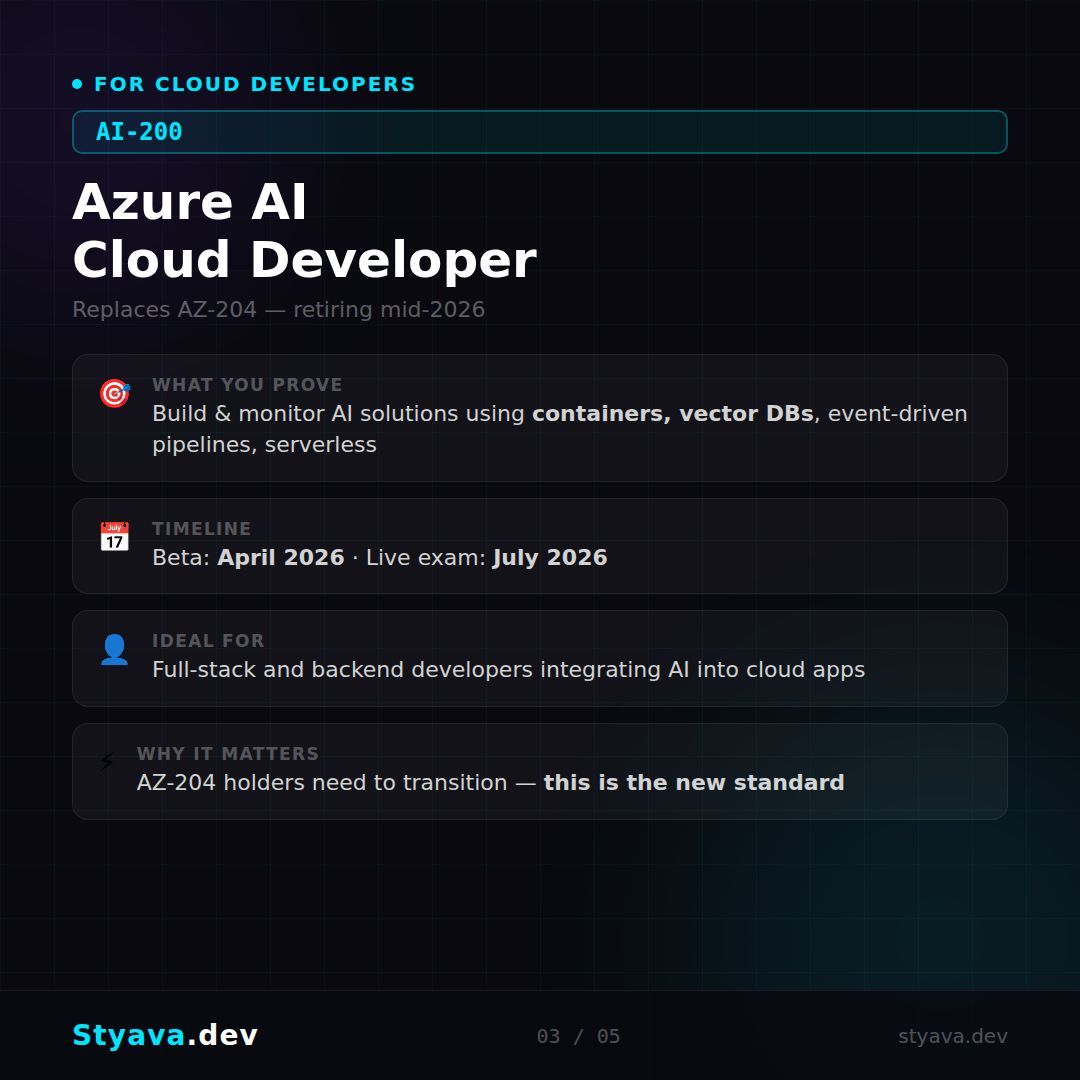Click the lightning bolt icon beside WHY IT MATTERS

point(107,762)
